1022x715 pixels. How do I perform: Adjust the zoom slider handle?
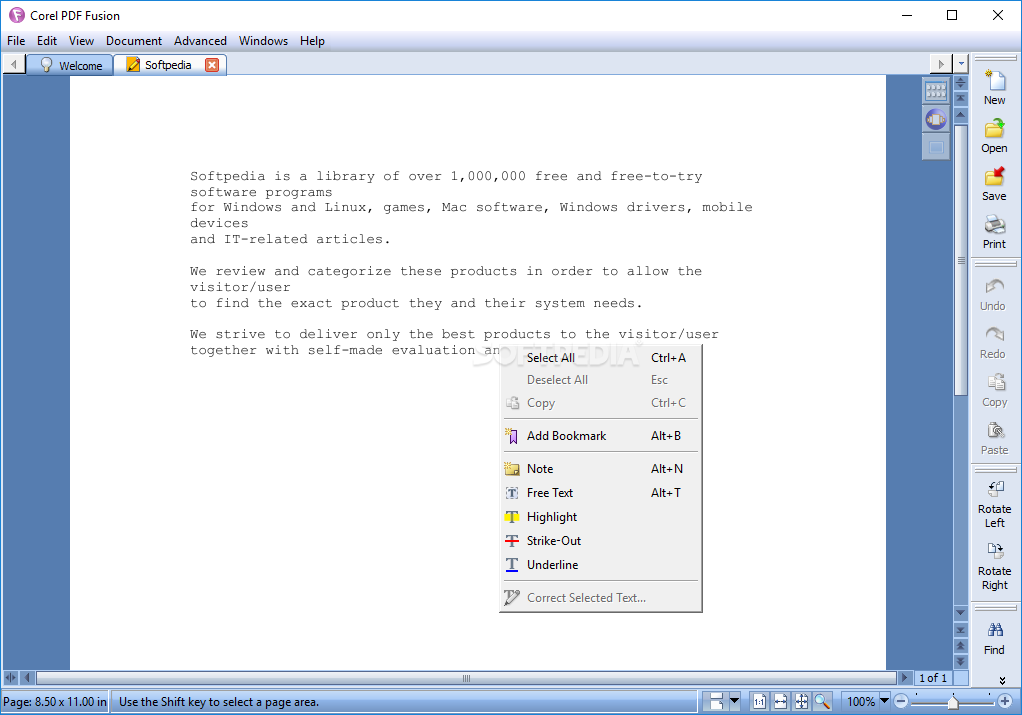pos(953,701)
